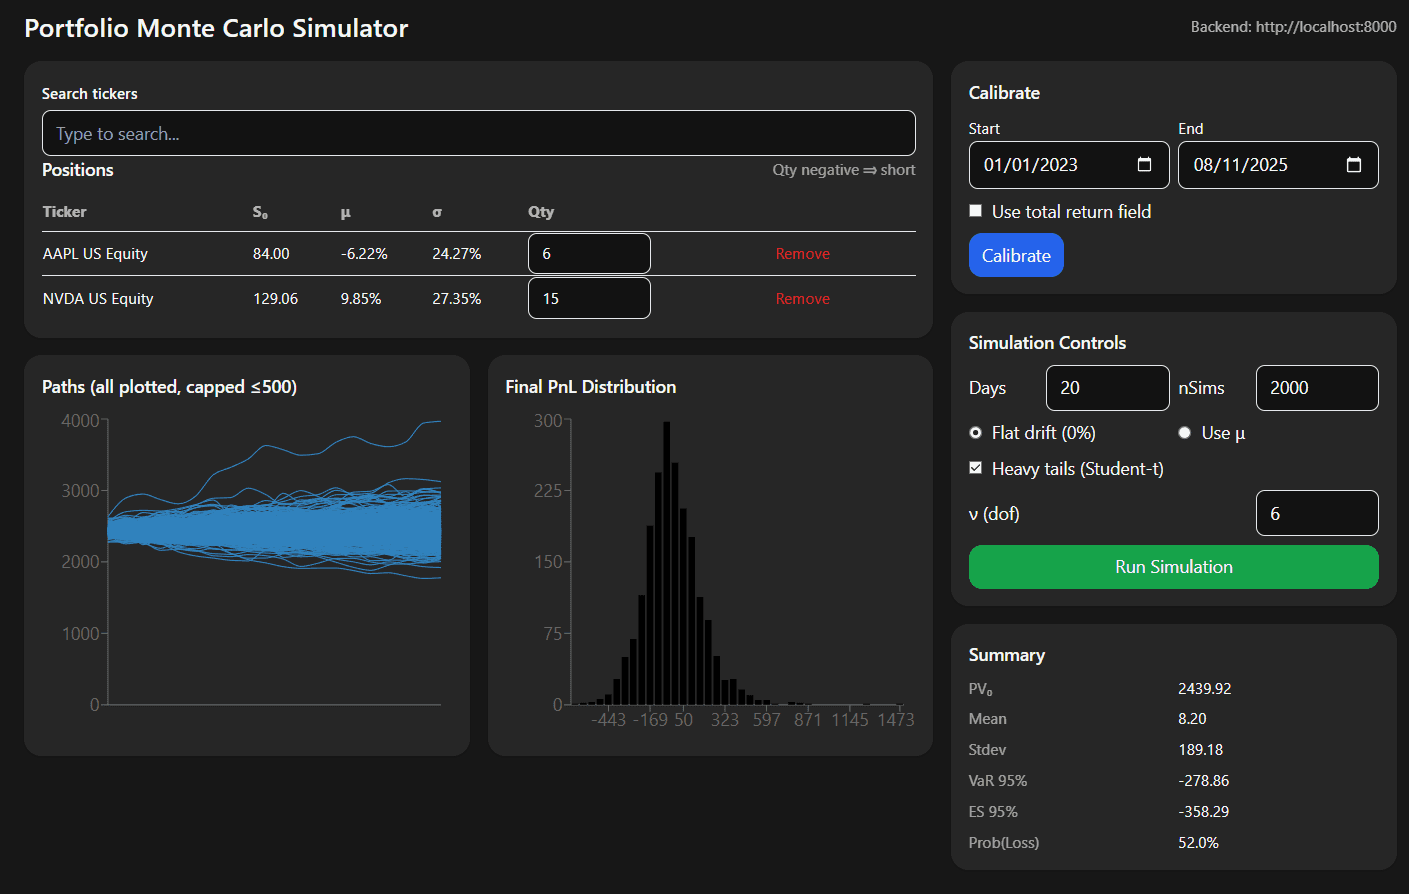Uncheck Heavy tails (Student-t)
The image size is (1409, 894).
[x=977, y=468]
